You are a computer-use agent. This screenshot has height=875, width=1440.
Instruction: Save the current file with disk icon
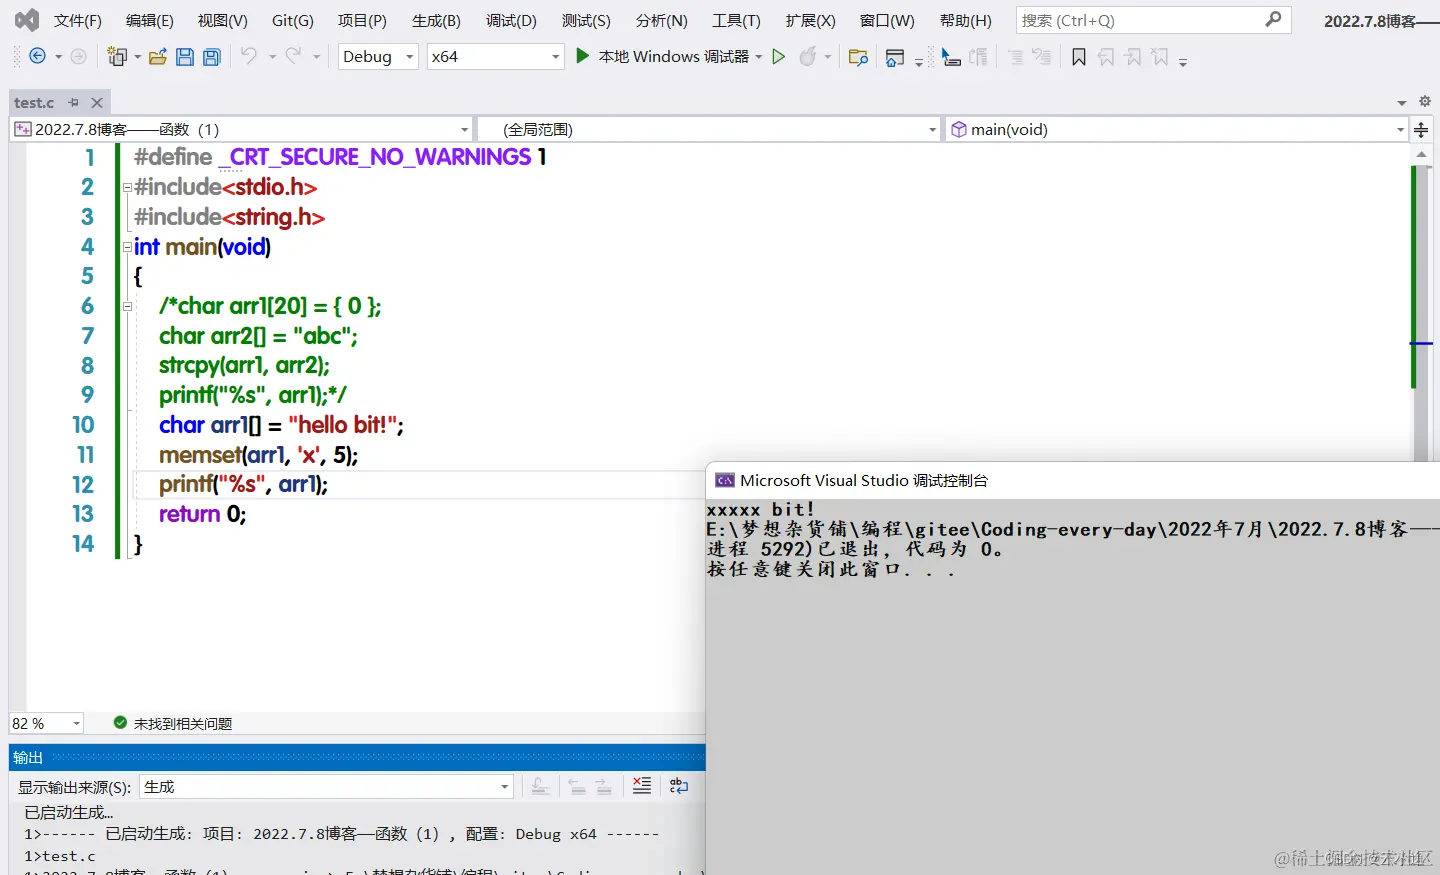[185, 57]
